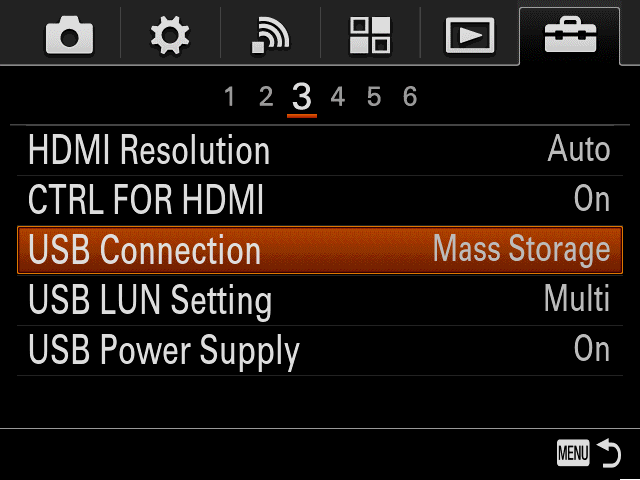Click the MENU back icon
This screenshot has width=640, height=480.
[x=573, y=453]
